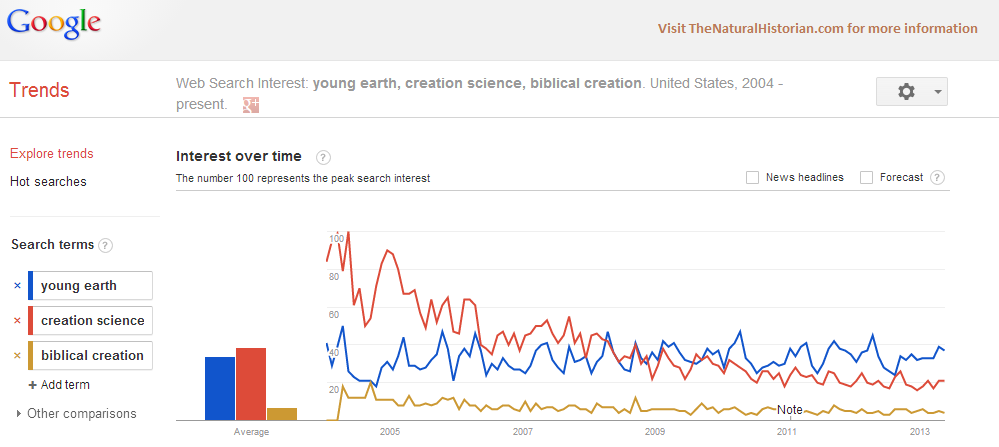Enable the News headlines checkbox

tap(752, 177)
